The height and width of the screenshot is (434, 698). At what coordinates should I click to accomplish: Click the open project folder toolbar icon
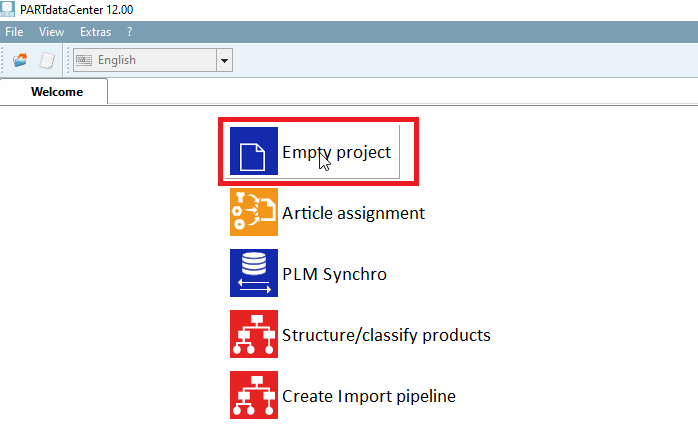[20, 60]
